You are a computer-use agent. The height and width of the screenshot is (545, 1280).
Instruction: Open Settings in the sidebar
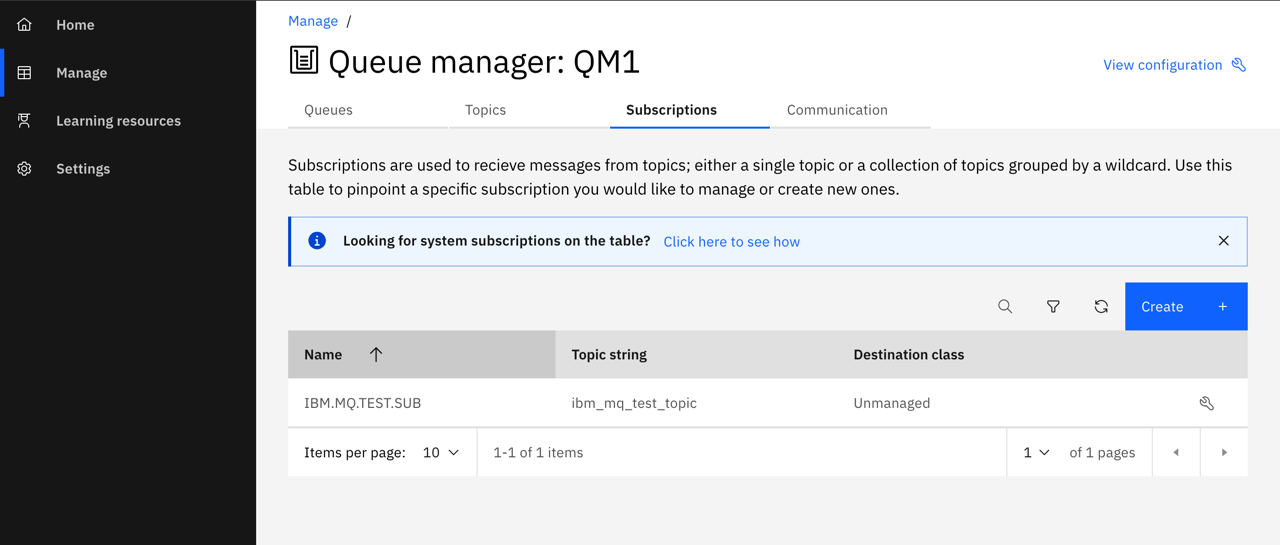[x=128, y=169]
